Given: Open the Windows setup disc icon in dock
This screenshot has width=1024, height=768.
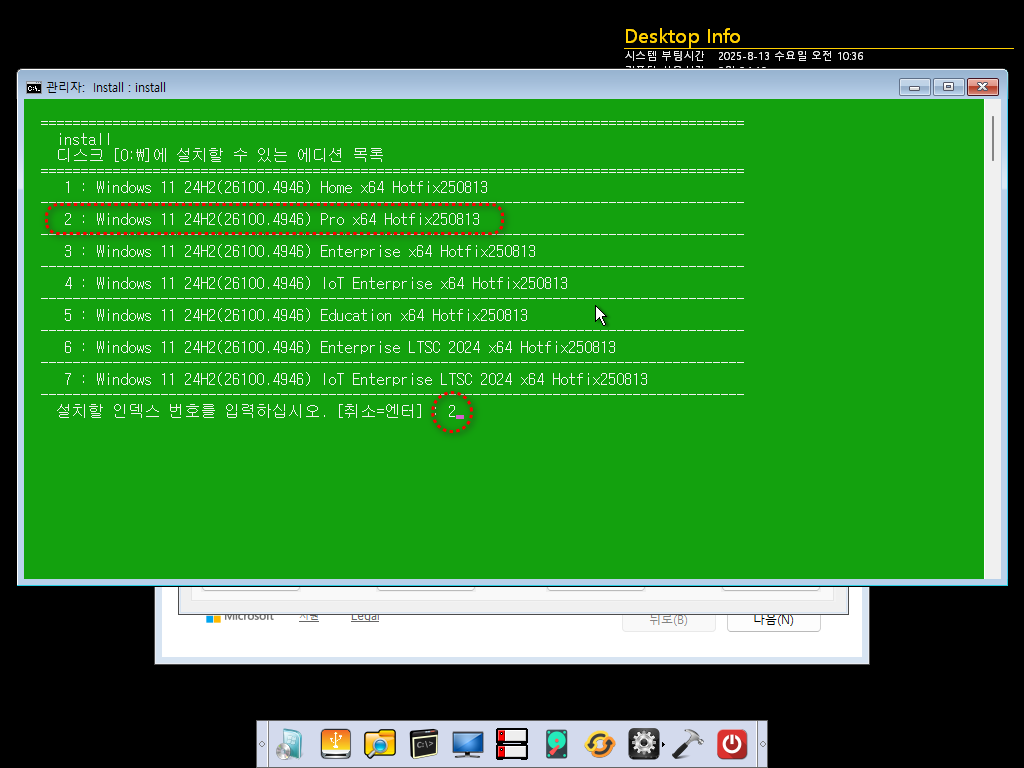Looking at the screenshot, I should pos(290,744).
